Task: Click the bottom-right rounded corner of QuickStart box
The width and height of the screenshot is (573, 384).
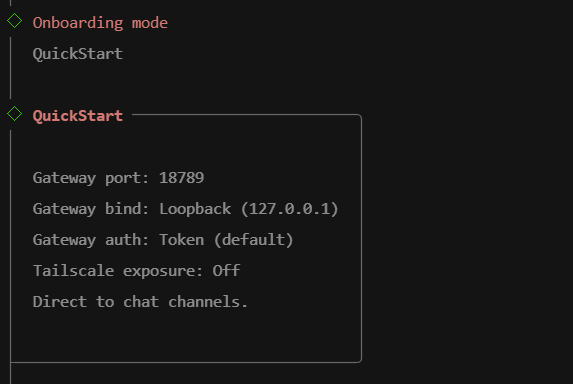Action: pyautogui.click(x=359, y=360)
